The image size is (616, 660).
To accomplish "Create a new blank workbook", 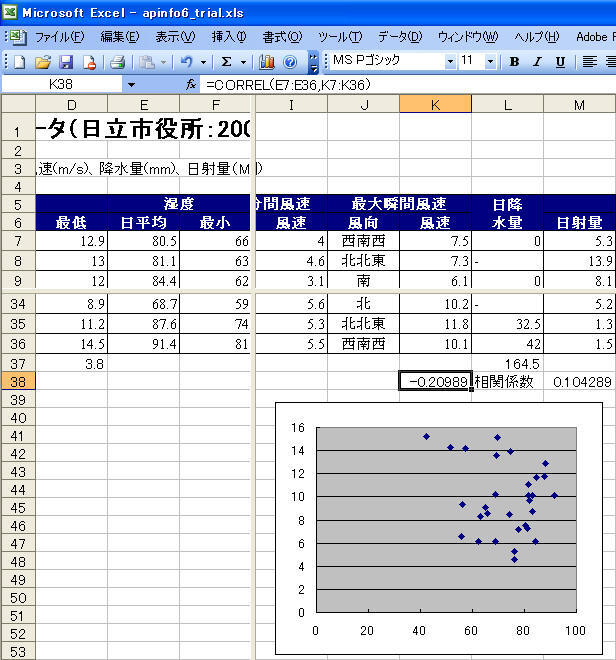I will (19, 61).
